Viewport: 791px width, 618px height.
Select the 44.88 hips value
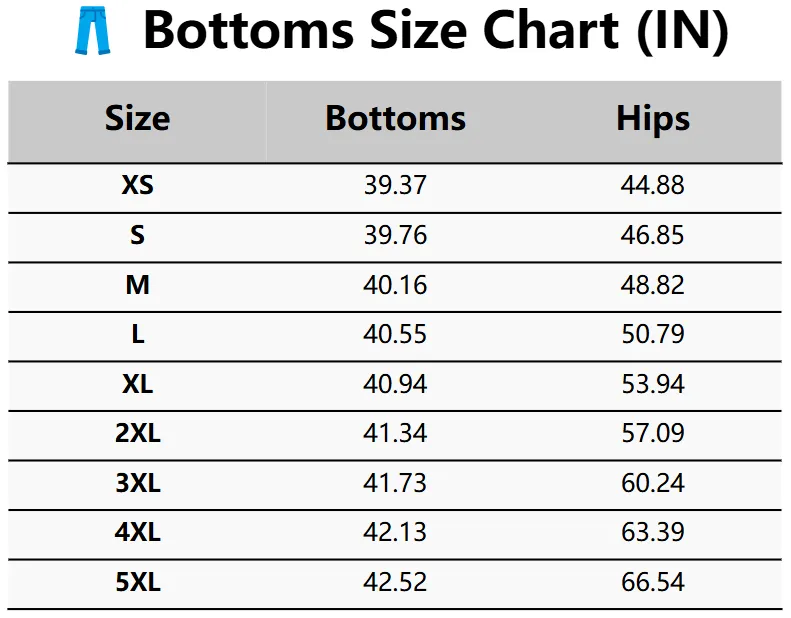pos(653,186)
